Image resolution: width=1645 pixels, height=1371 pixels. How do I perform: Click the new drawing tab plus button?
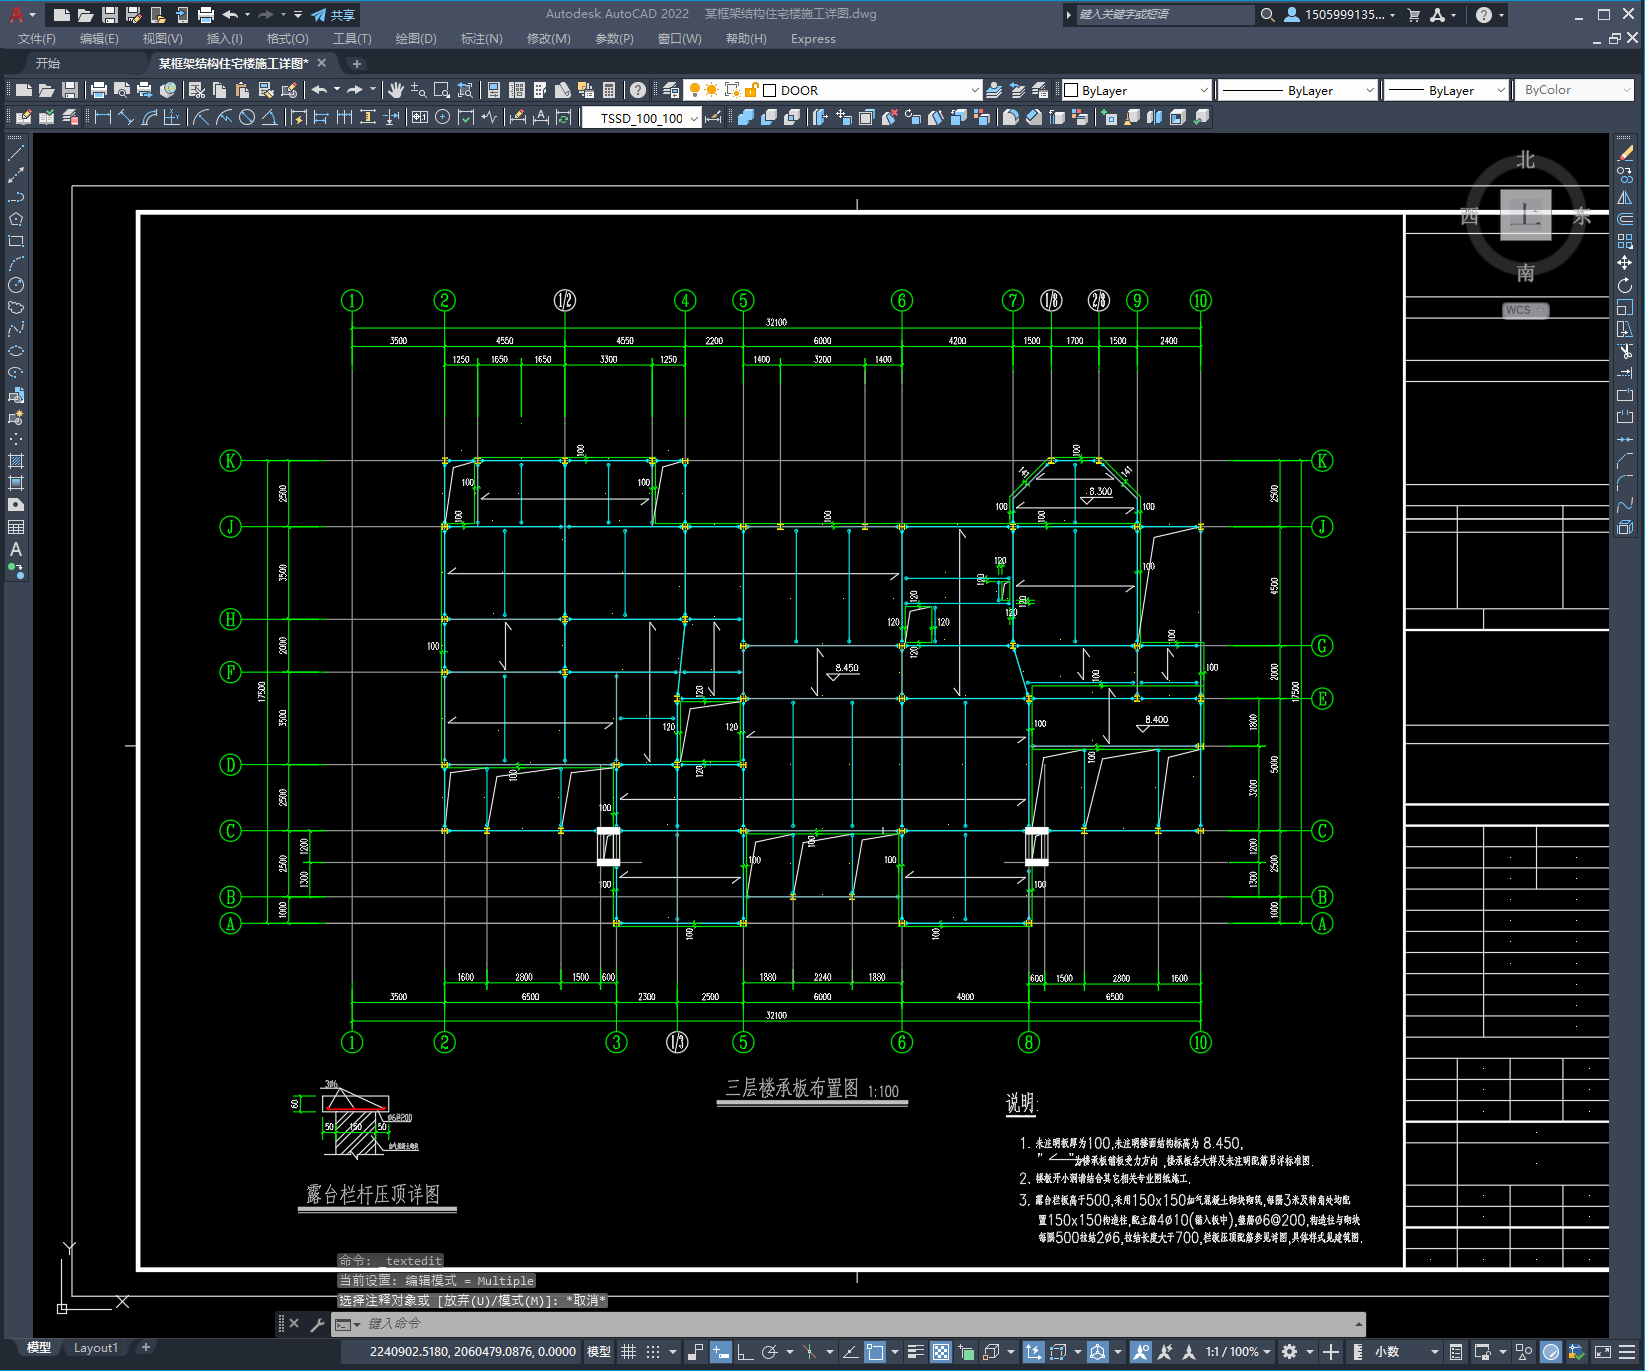357,64
